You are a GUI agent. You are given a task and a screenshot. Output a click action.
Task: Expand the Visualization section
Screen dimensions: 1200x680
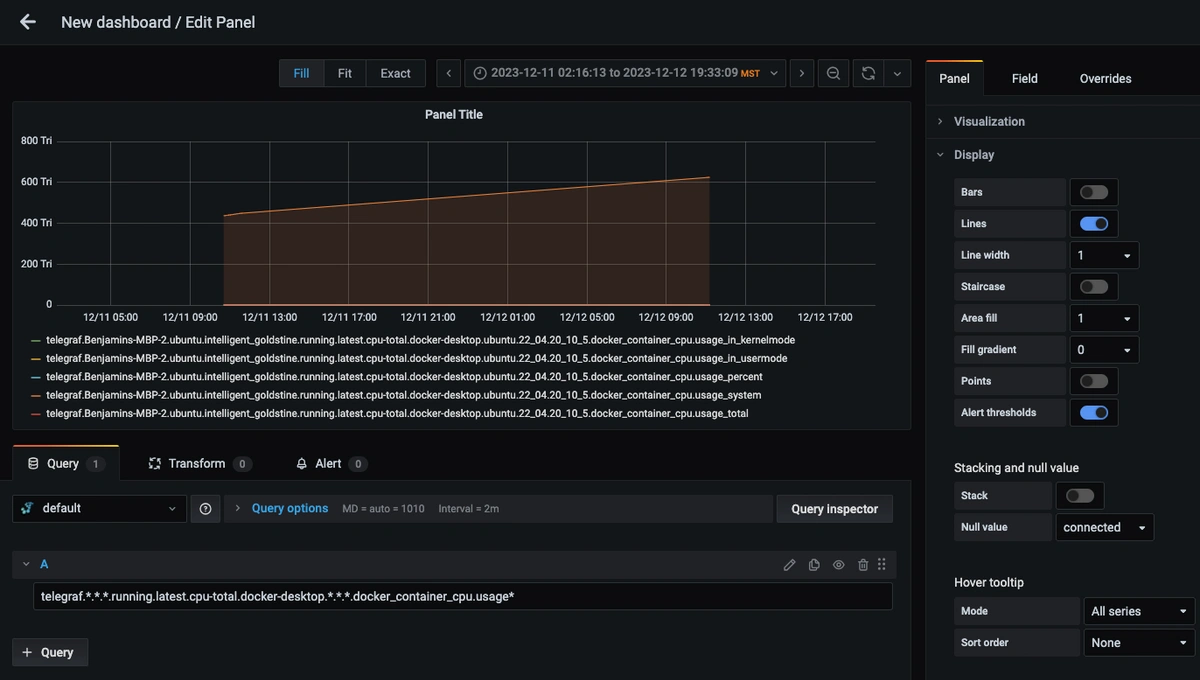(x=989, y=121)
